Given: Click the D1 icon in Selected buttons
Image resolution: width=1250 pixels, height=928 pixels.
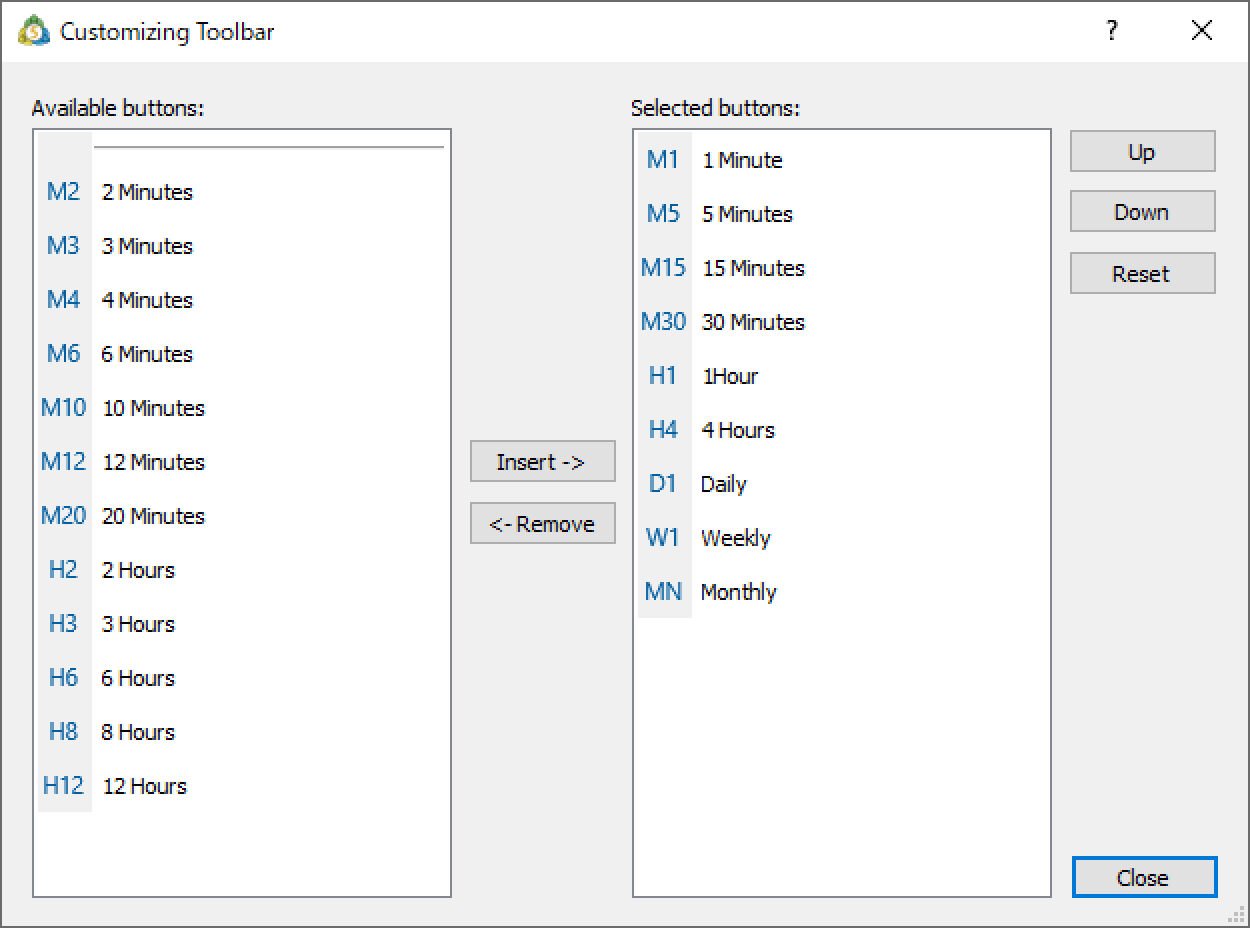Looking at the screenshot, I should [x=663, y=484].
